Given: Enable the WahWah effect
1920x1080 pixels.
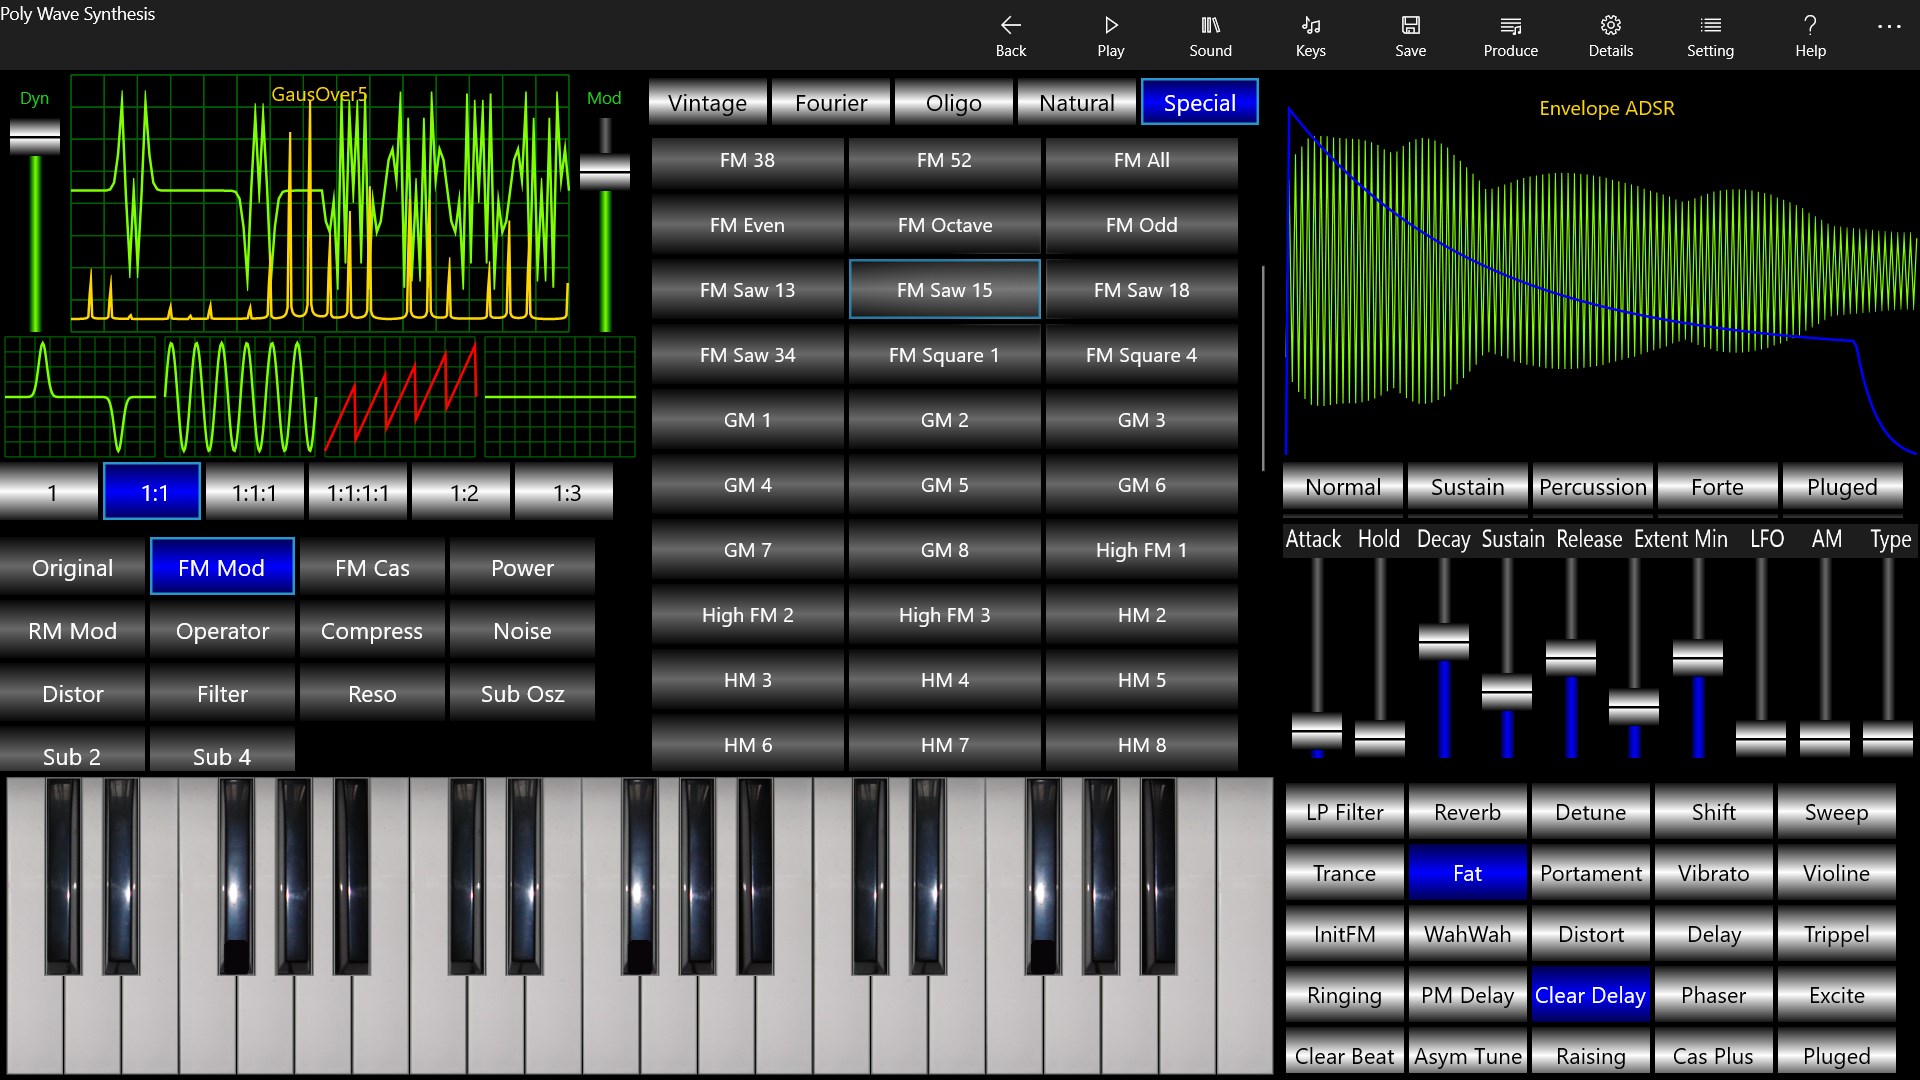Looking at the screenshot, I should pyautogui.click(x=1467, y=933).
